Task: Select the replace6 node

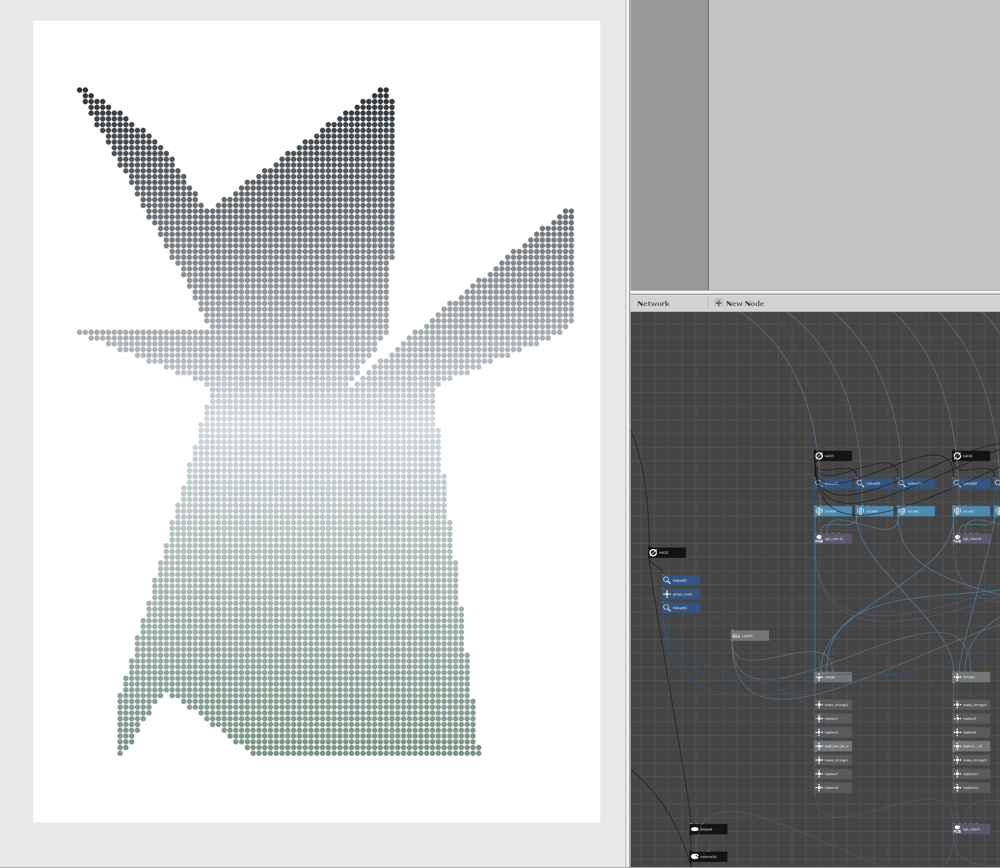Action: (971, 732)
